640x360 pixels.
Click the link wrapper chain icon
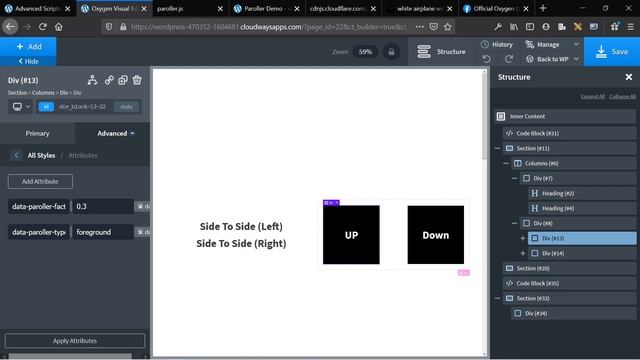pos(109,80)
